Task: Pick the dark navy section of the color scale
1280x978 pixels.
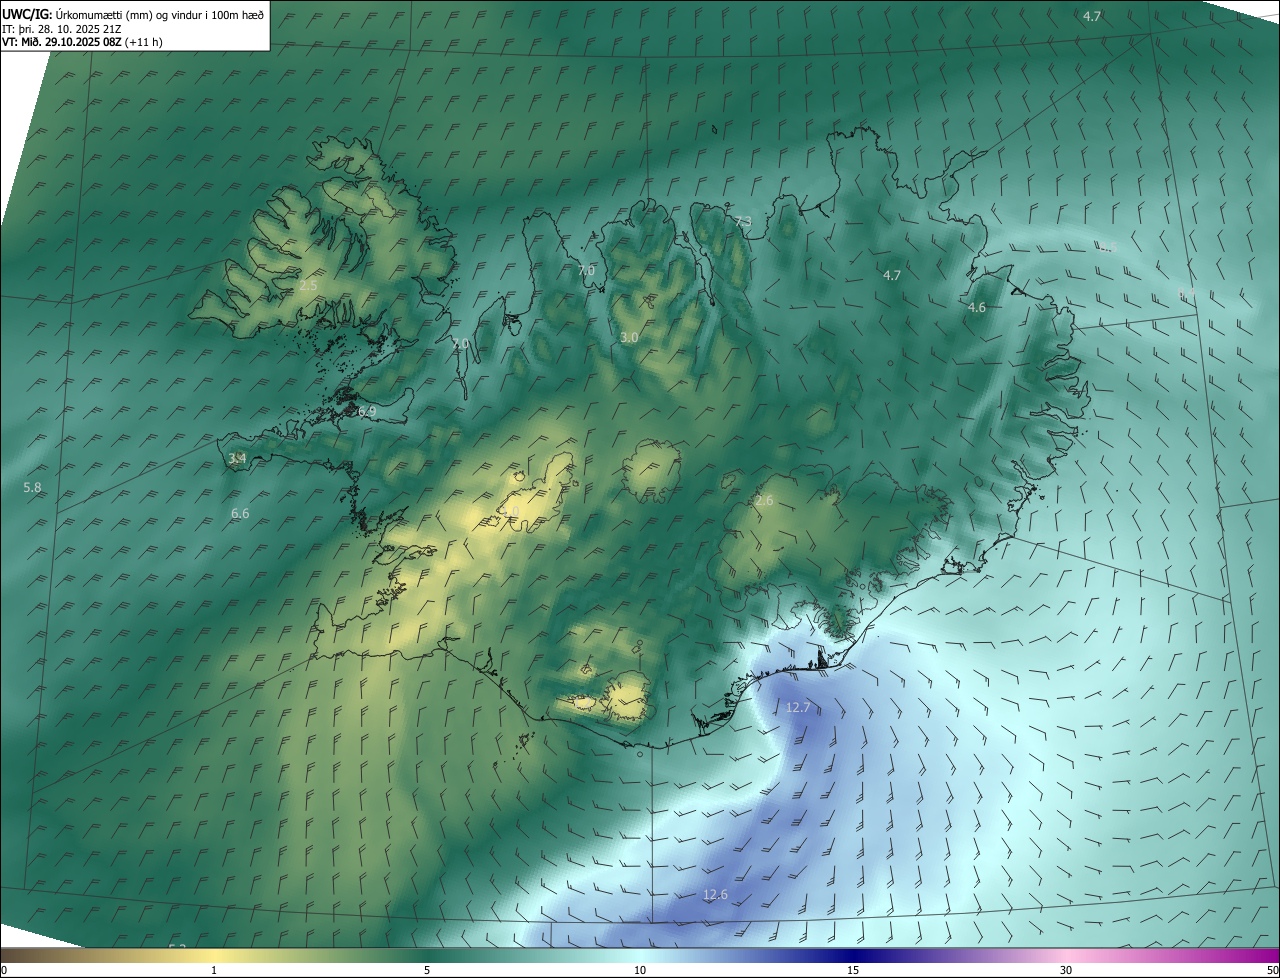Action: coord(853,955)
